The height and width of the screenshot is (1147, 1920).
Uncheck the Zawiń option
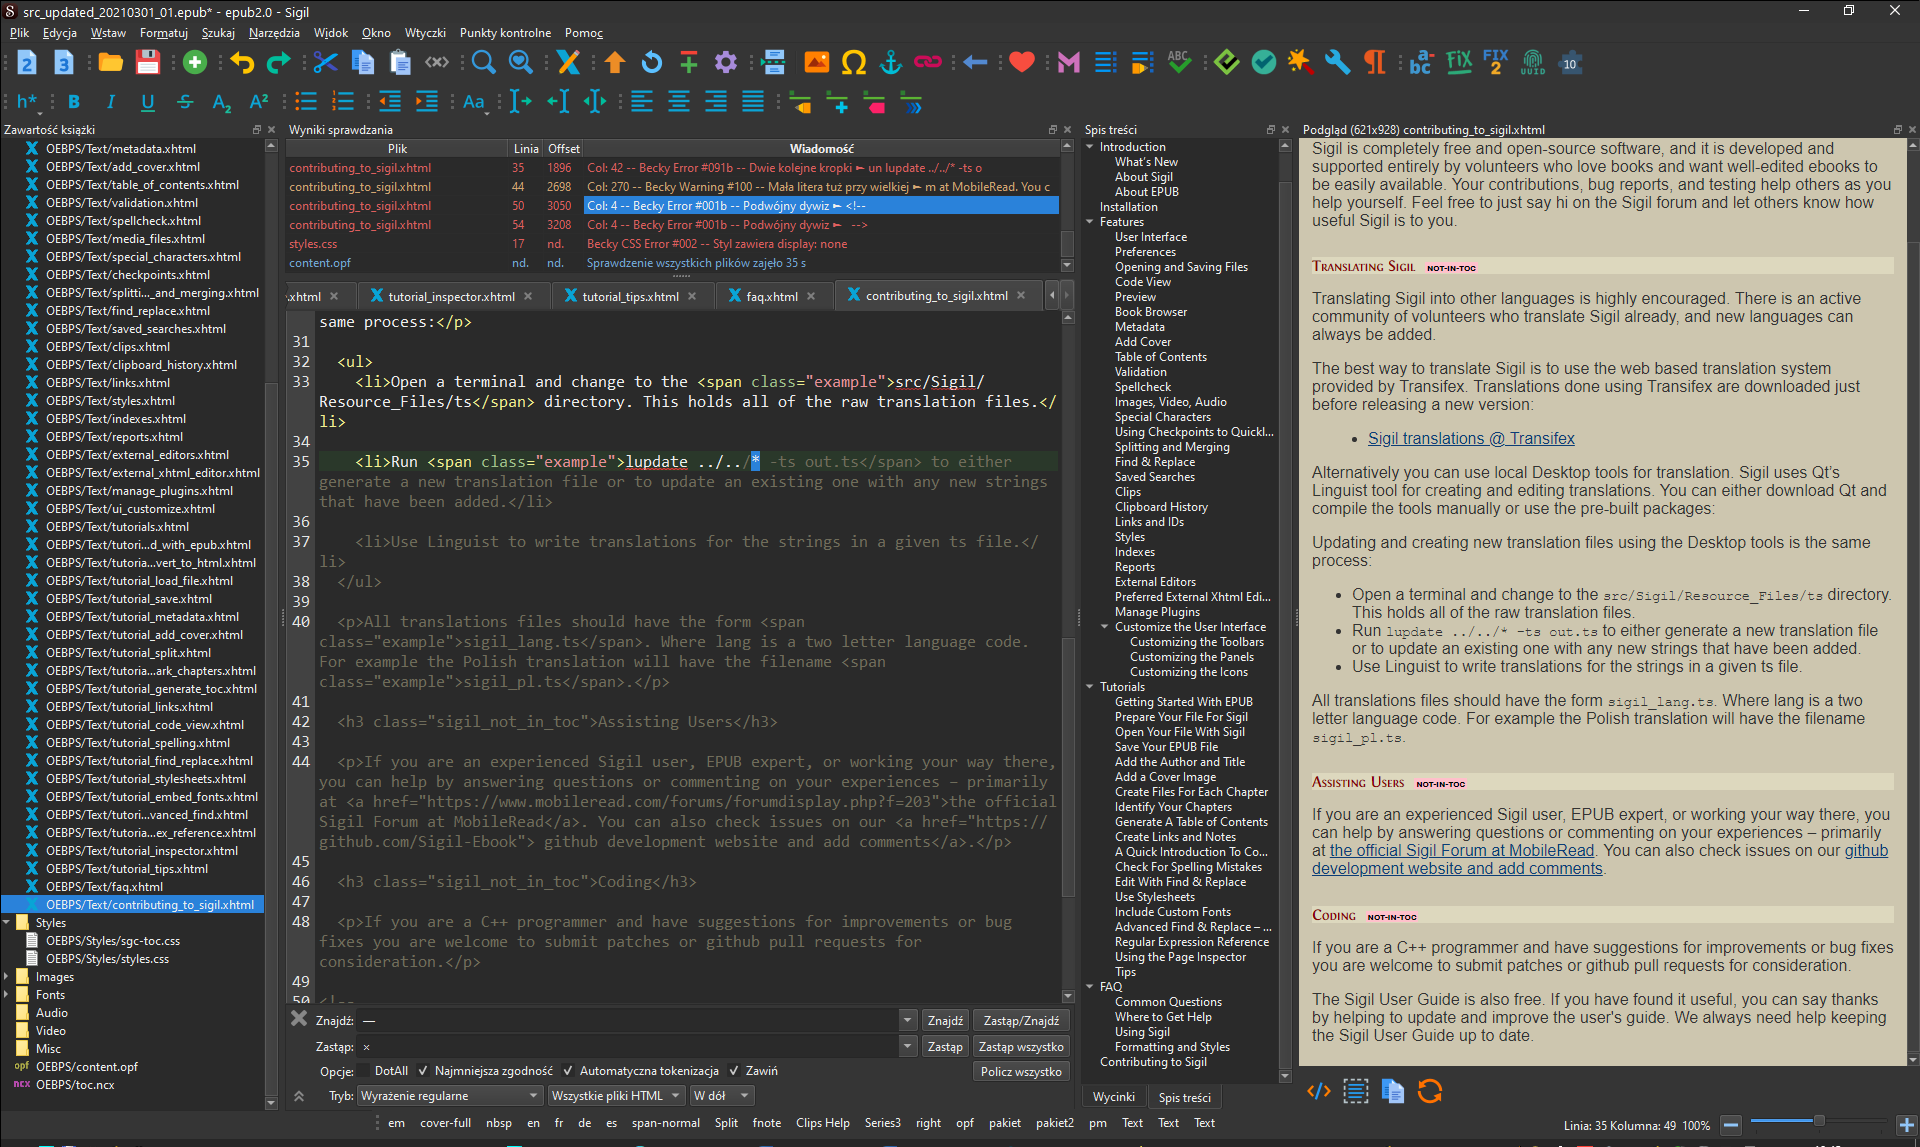click(734, 1071)
